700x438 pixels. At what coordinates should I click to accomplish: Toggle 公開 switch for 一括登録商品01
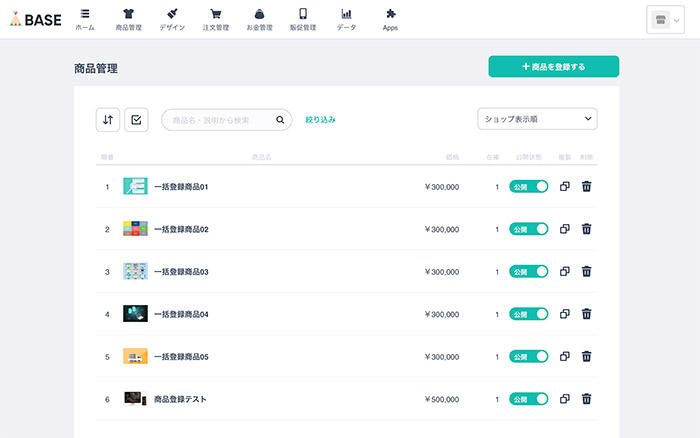point(529,187)
